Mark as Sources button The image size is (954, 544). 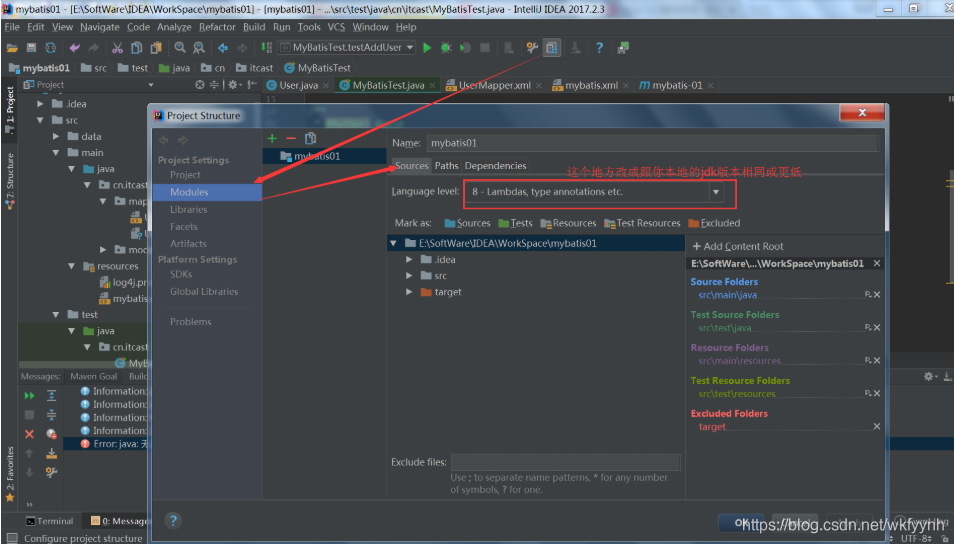[467, 223]
